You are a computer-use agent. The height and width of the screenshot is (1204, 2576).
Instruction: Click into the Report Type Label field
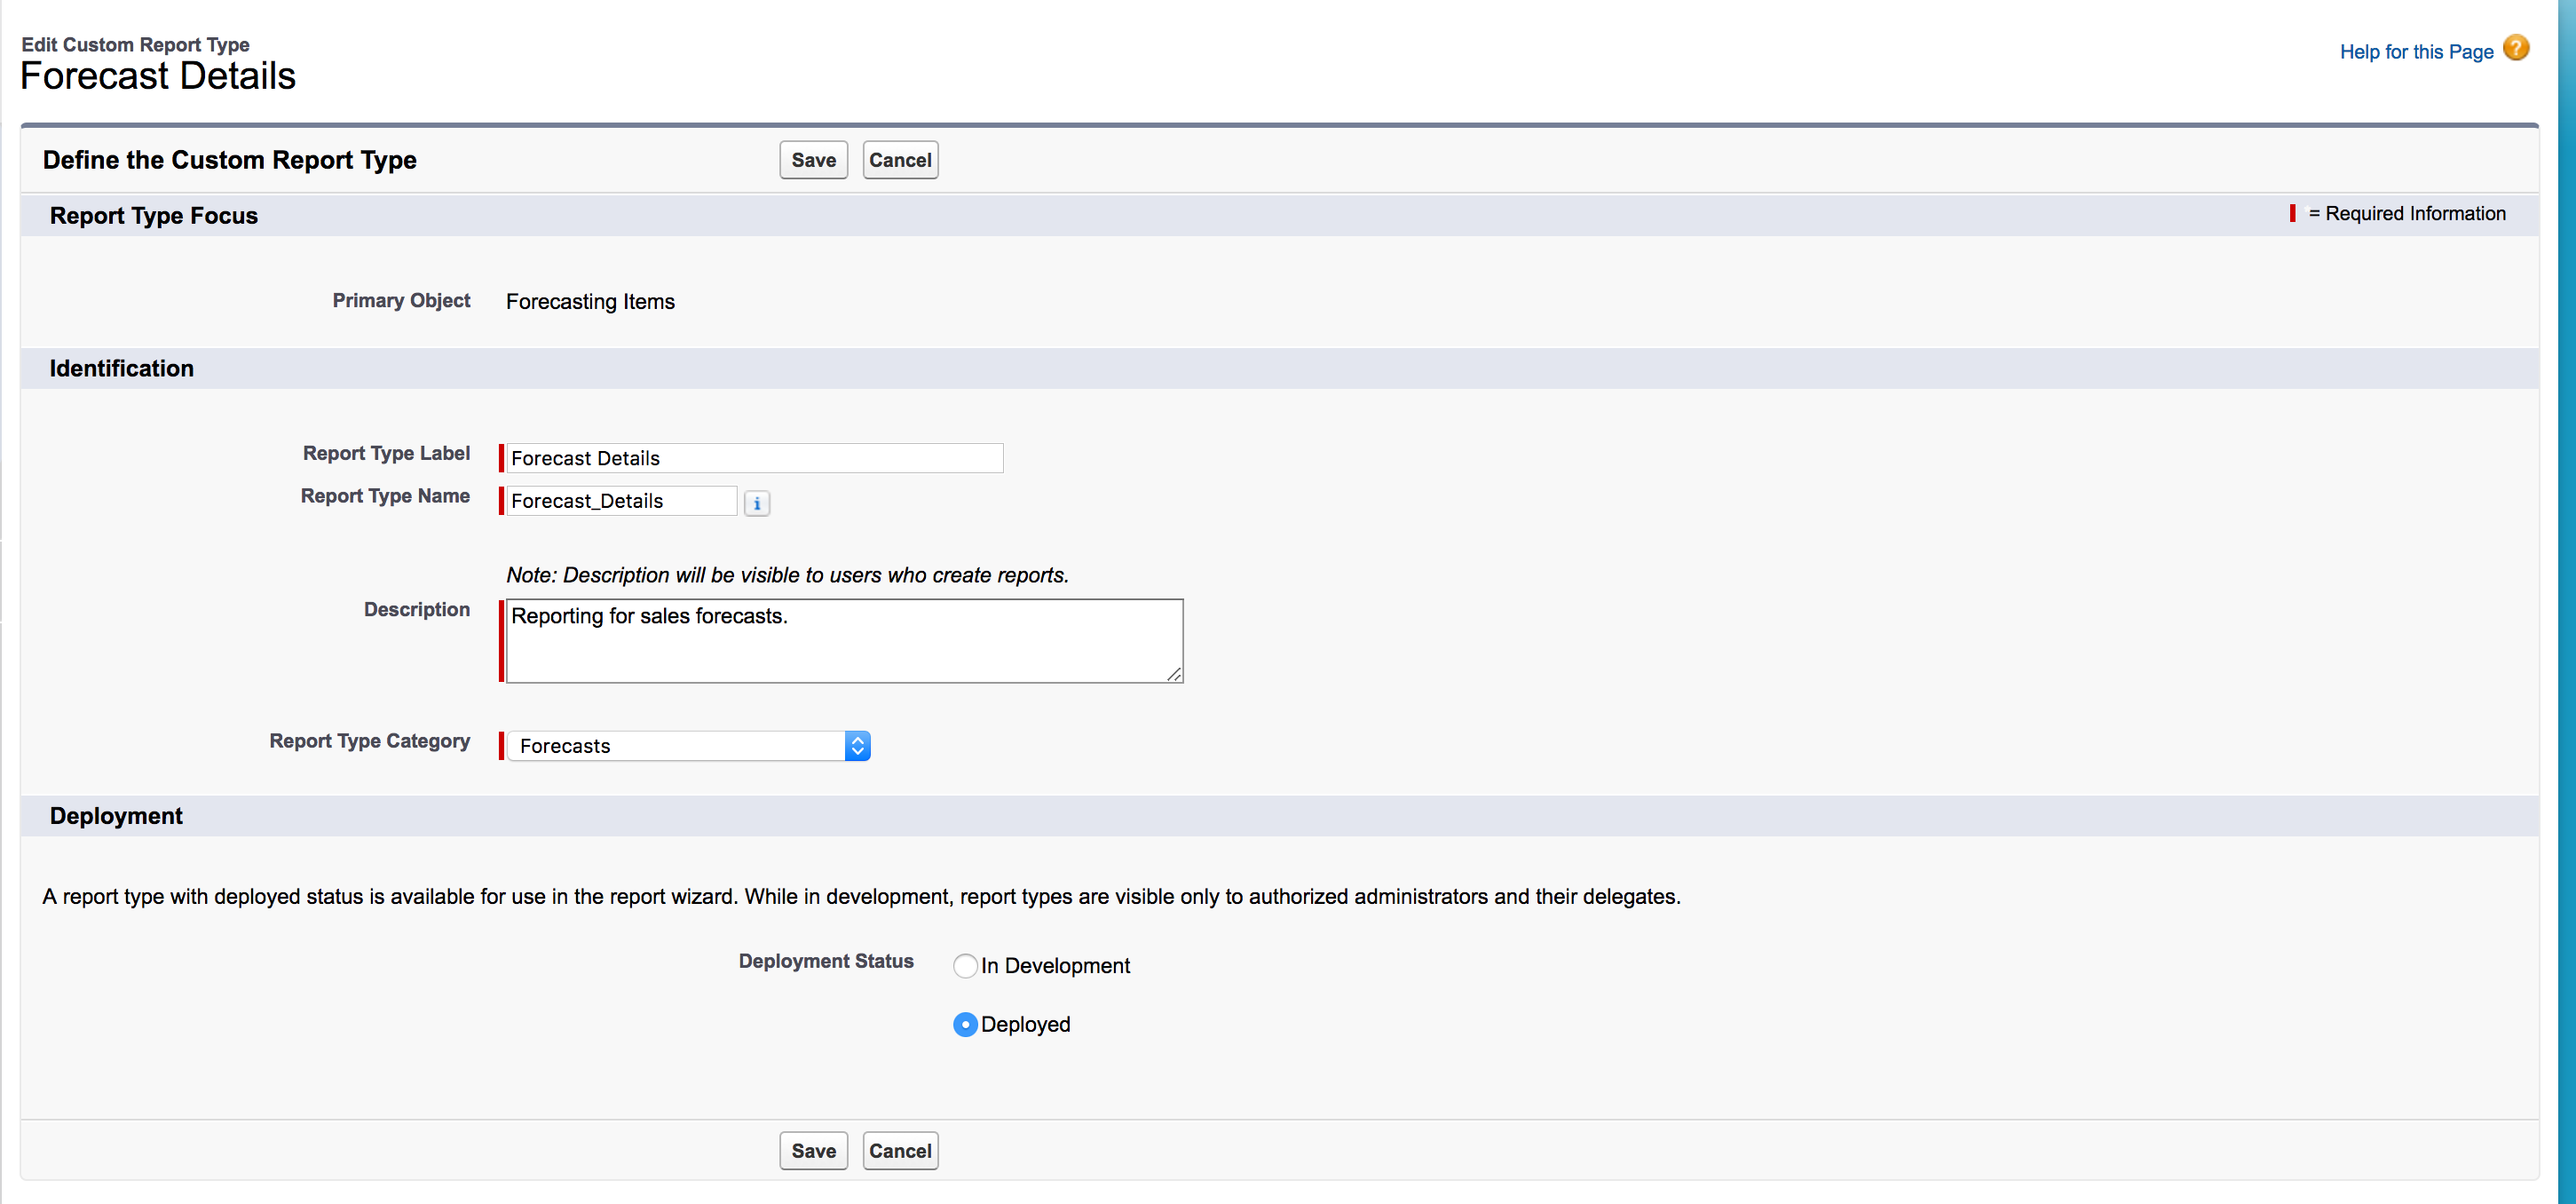click(754, 458)
